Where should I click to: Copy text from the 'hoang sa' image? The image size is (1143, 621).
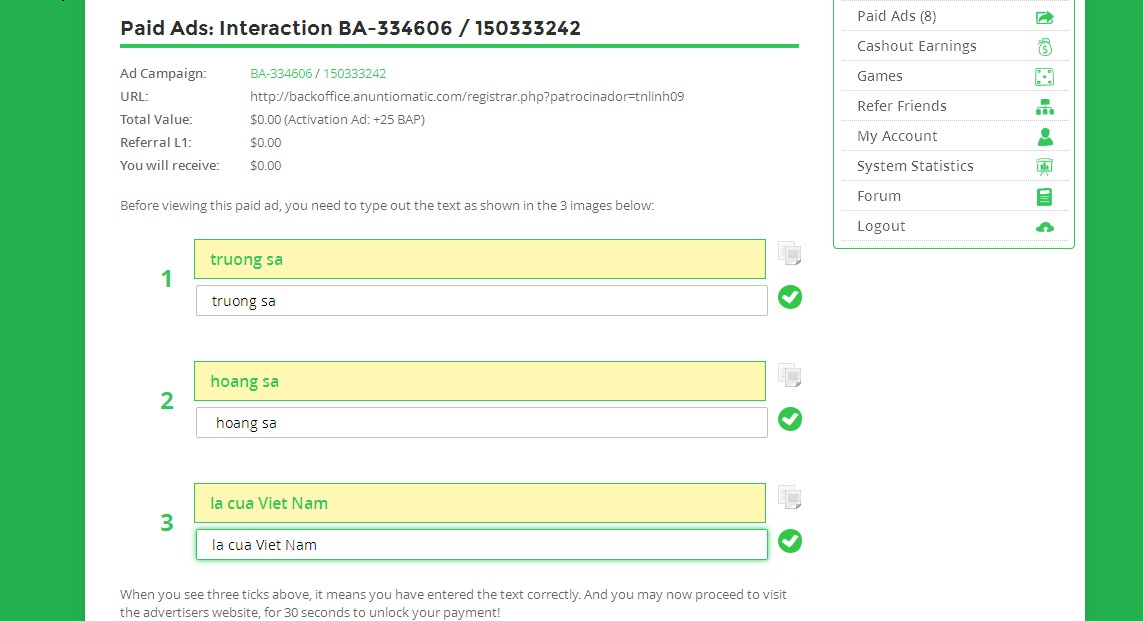click(789, 375)
